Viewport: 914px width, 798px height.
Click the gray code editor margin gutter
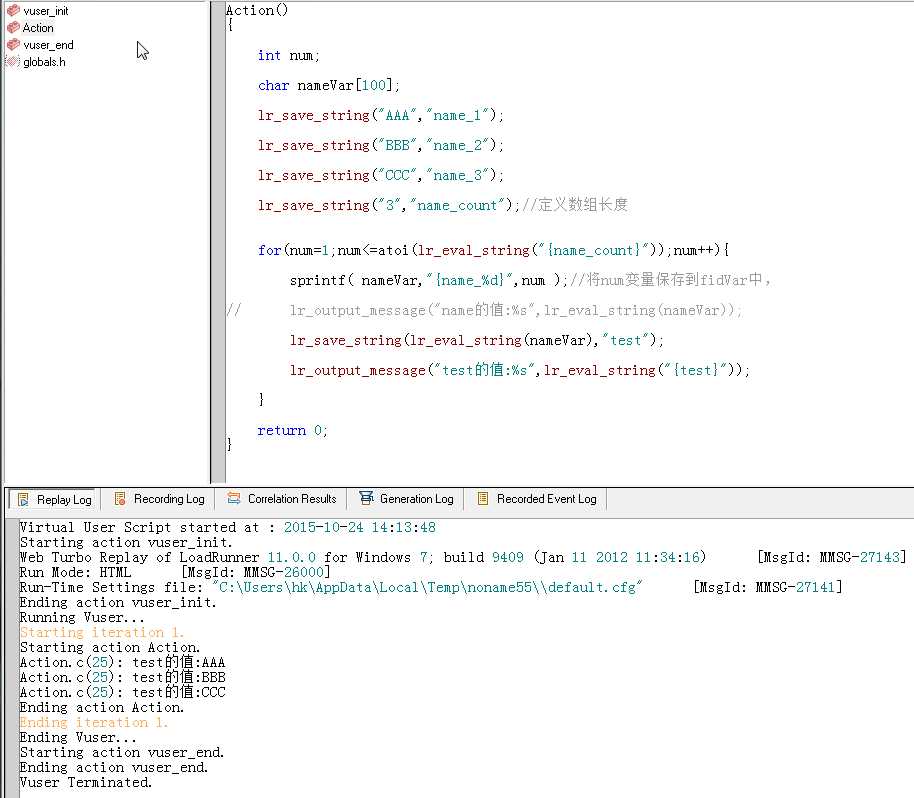tap(218, 242)
